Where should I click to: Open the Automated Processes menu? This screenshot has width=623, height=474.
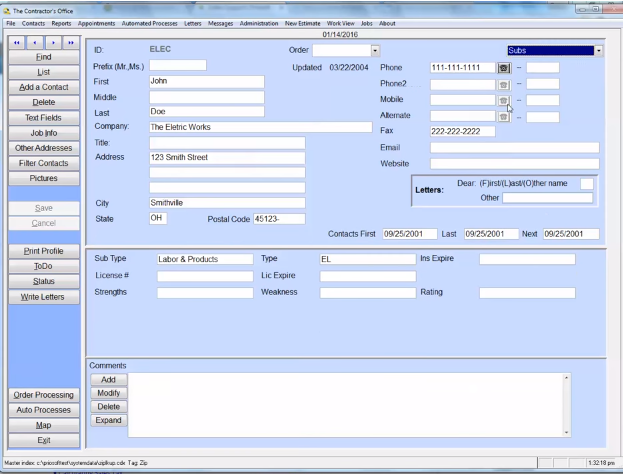pyautogui.click(x=148, y=23)
